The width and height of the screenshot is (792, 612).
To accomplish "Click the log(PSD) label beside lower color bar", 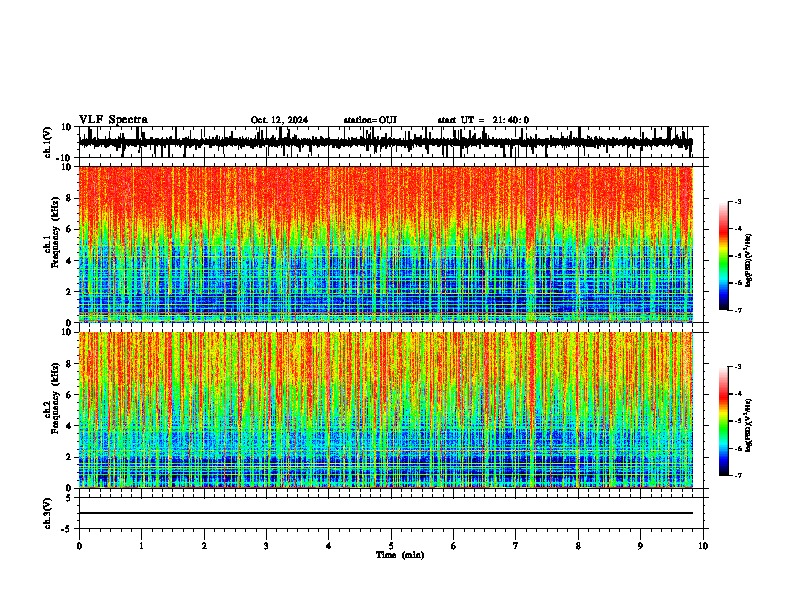I will click(749, 425).
